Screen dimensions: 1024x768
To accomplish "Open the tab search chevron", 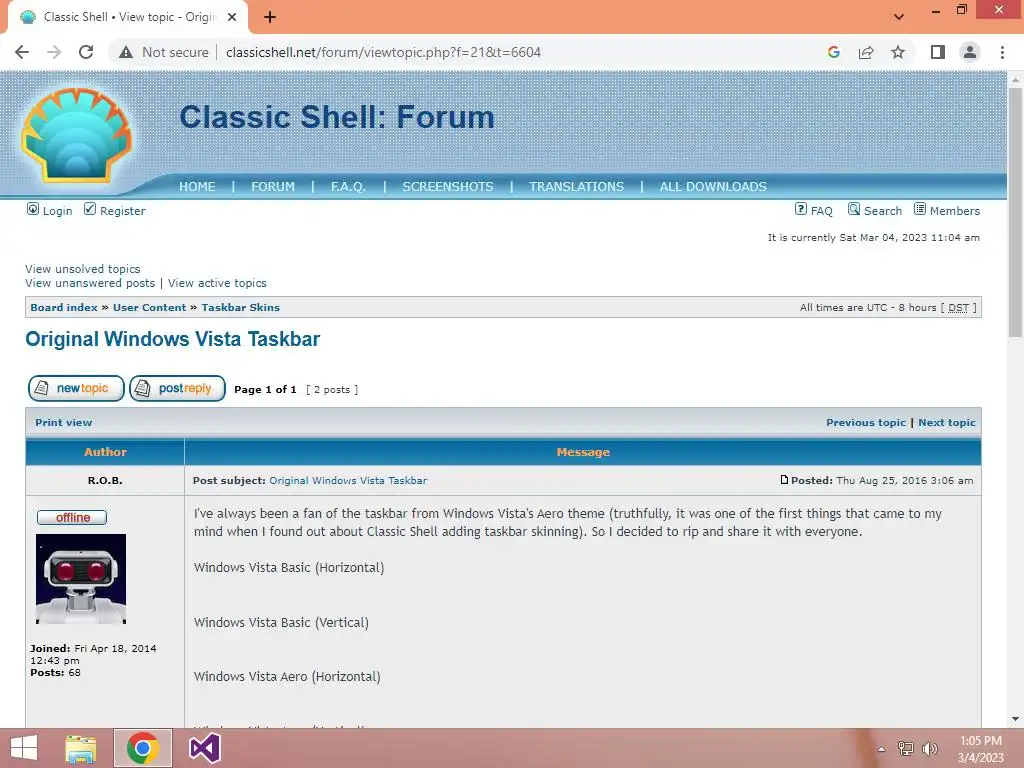I will (x=899, y=17).
